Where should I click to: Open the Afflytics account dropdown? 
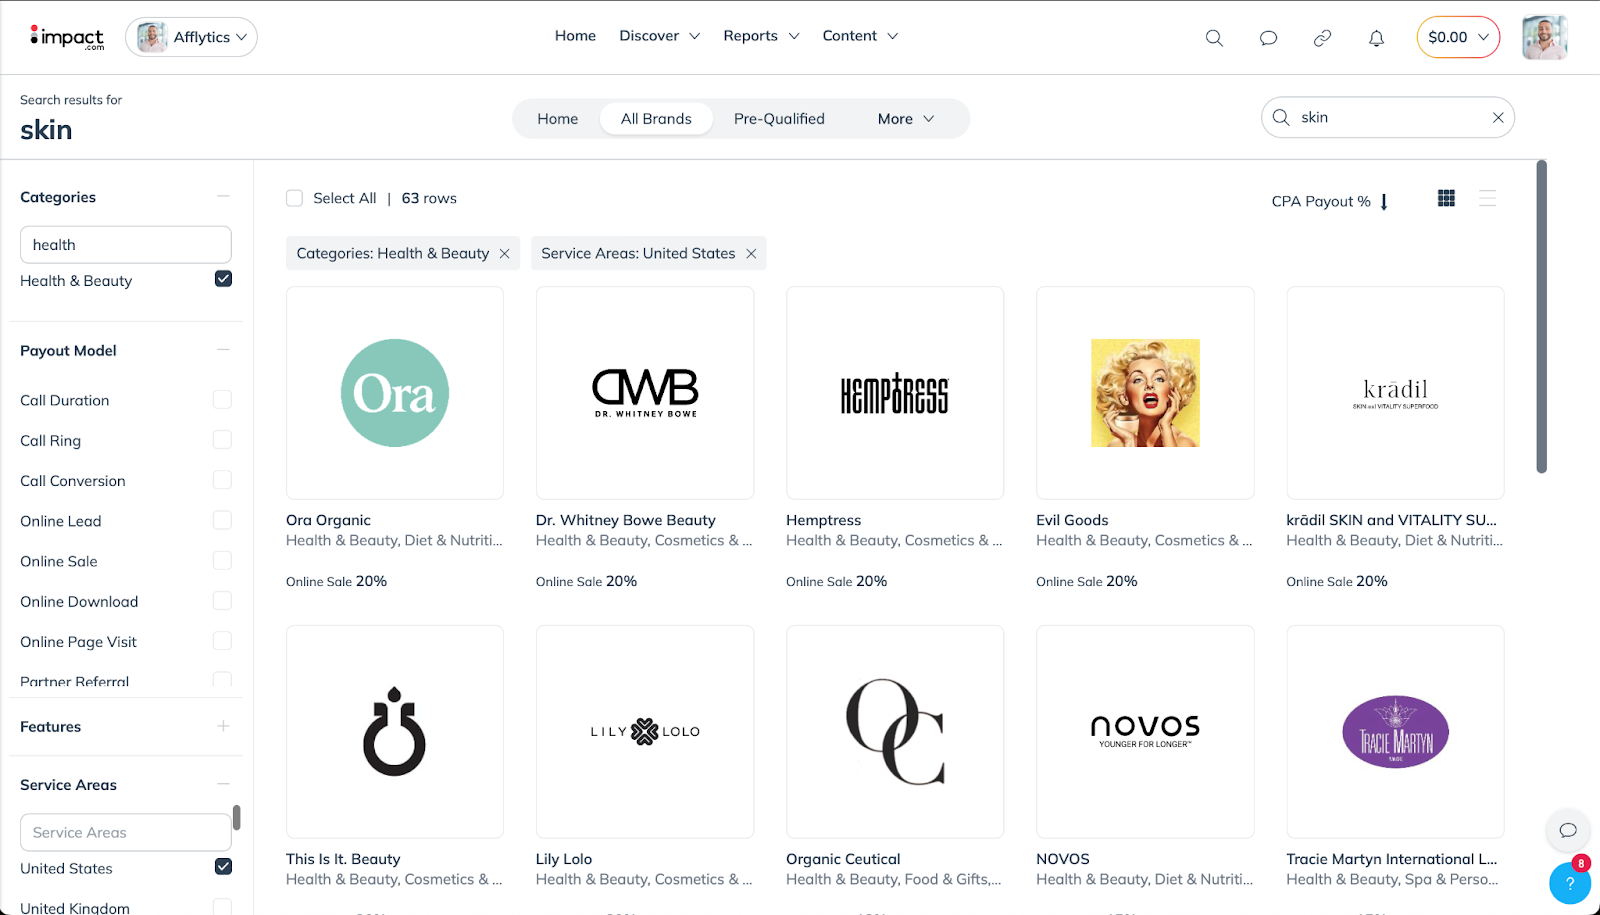191,37
